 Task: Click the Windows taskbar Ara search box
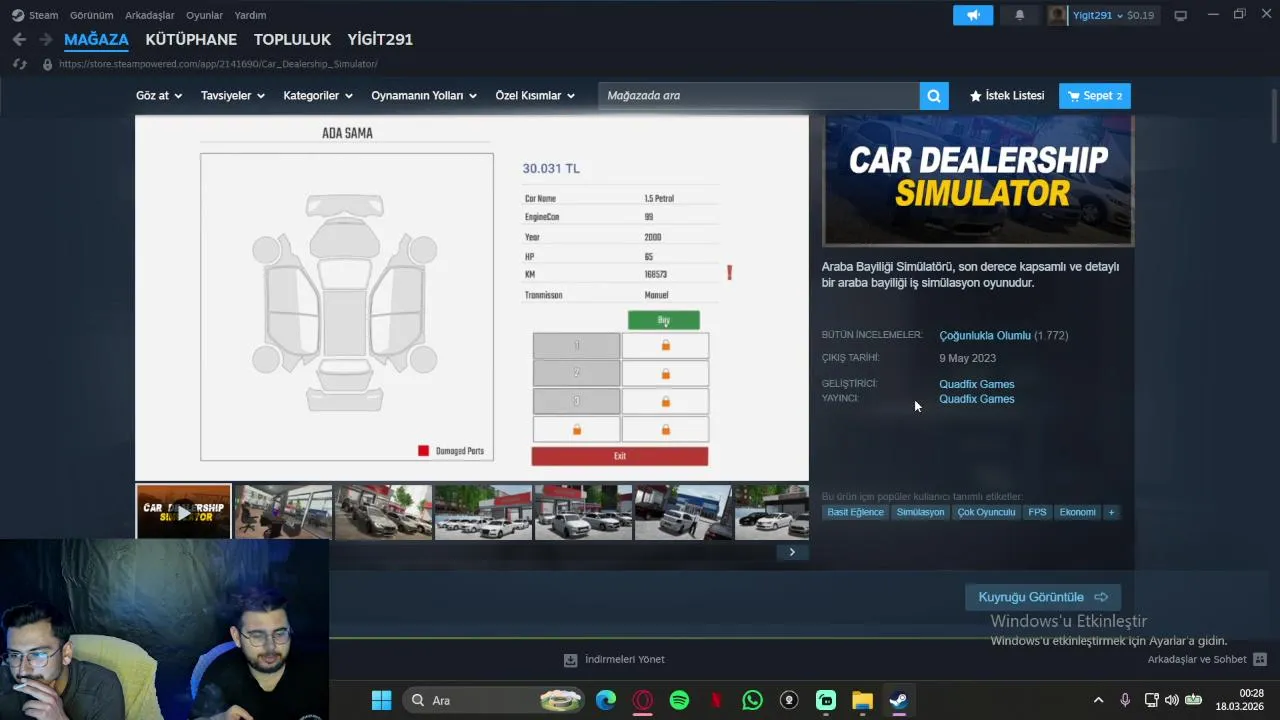click(x=494, y=700)
